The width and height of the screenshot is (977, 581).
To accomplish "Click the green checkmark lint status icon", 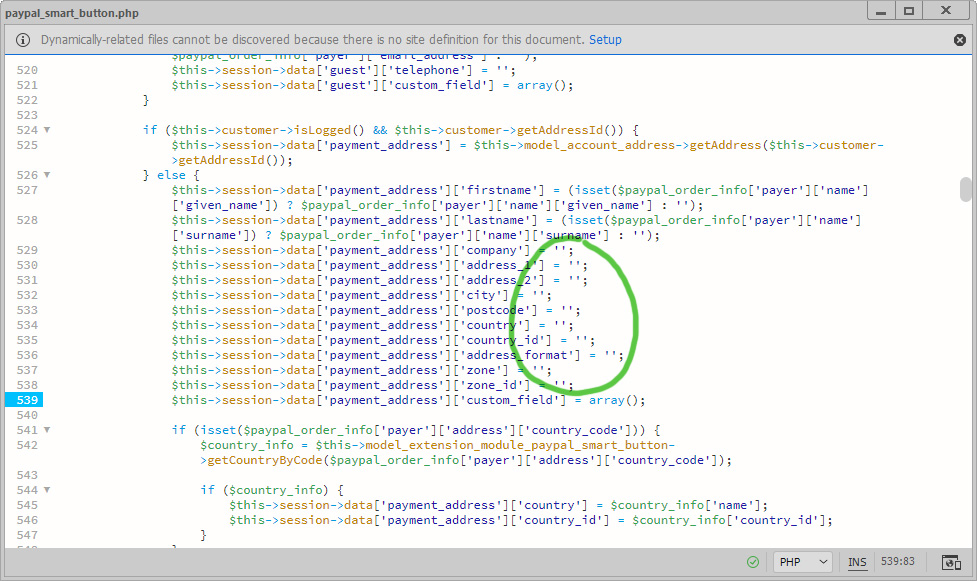I will point(753,562).
